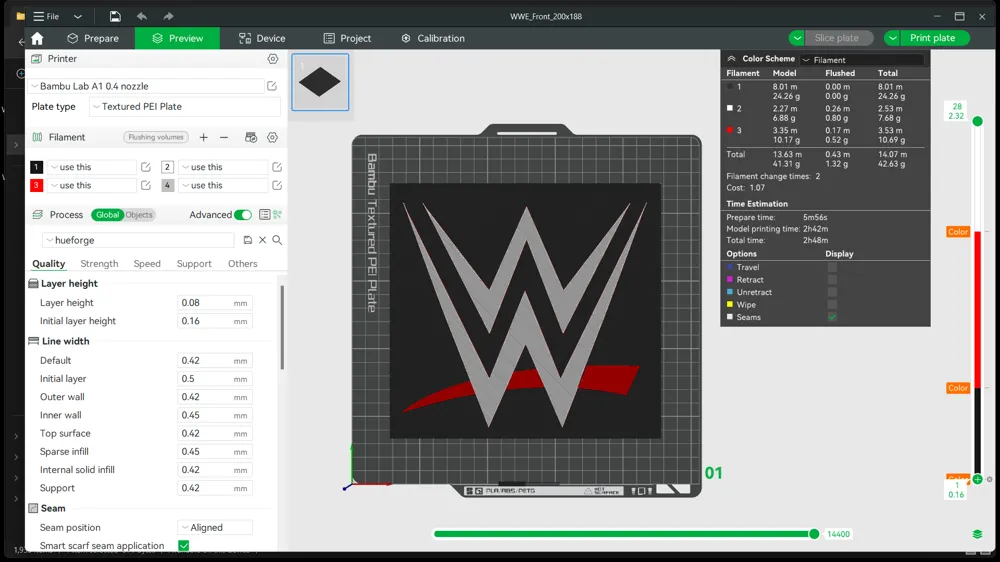Open filament 1 'use this' dropdown
This screenshot has width=1000, height=562.
tap(92, 167)
